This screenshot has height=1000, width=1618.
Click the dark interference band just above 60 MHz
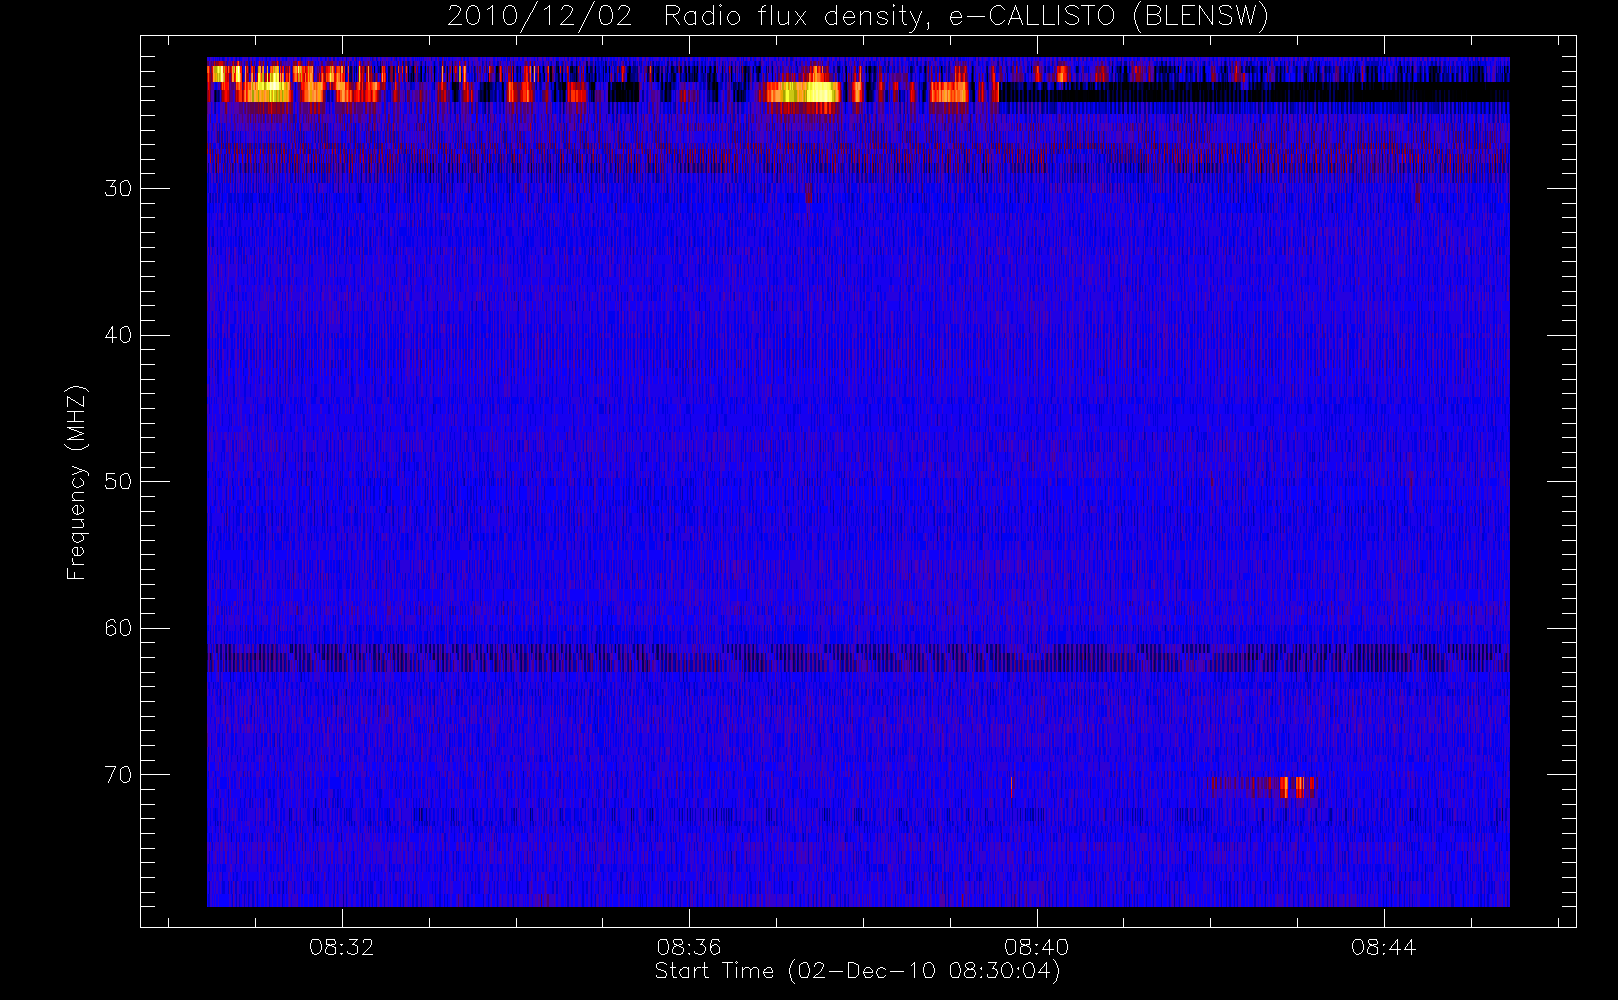[858, 658]
